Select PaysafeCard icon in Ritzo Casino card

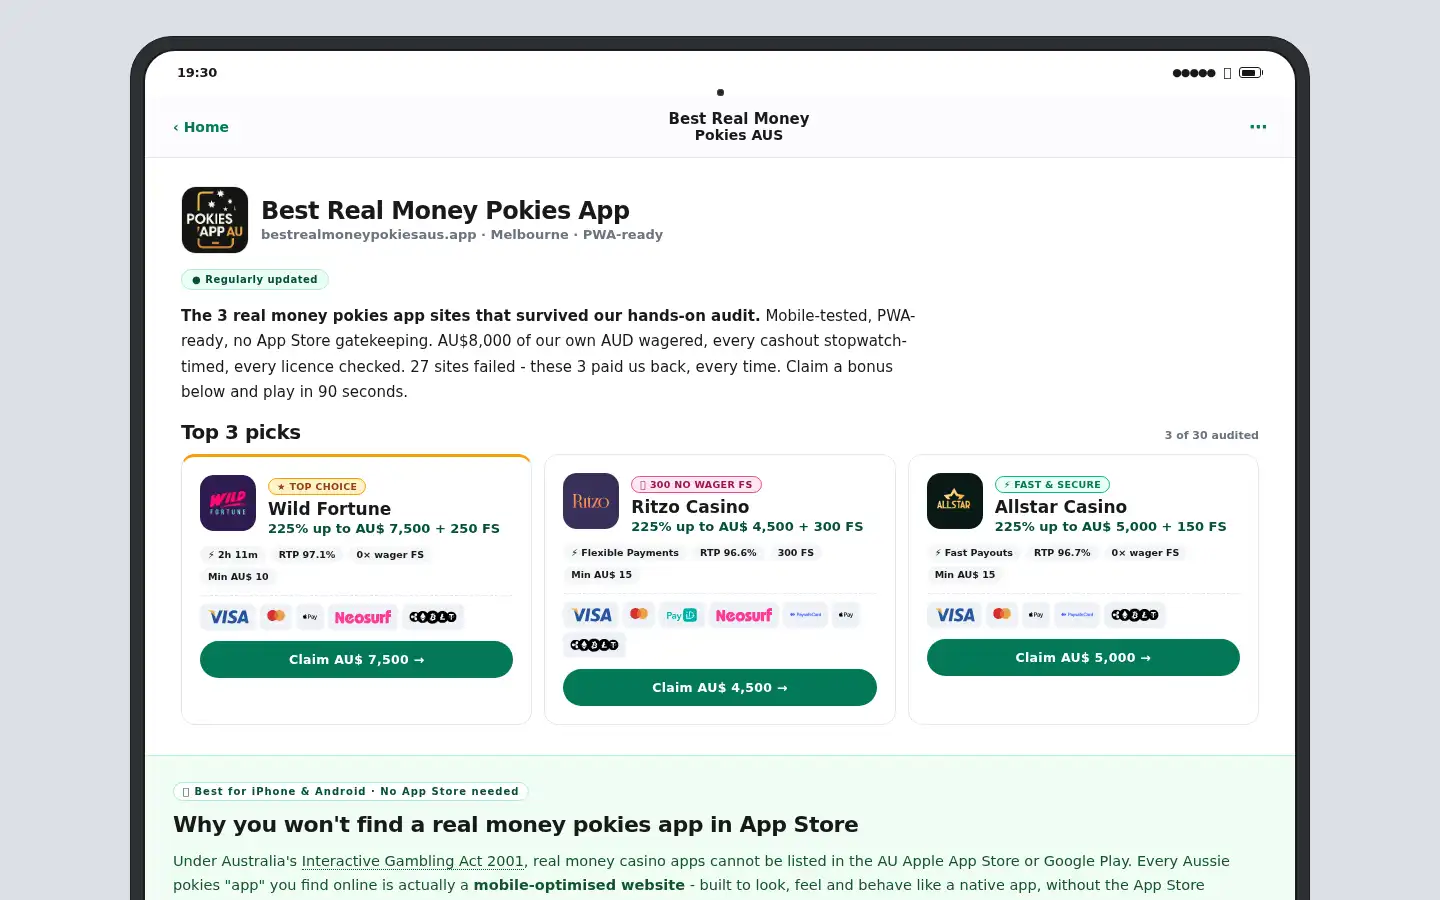click(805, 615)
